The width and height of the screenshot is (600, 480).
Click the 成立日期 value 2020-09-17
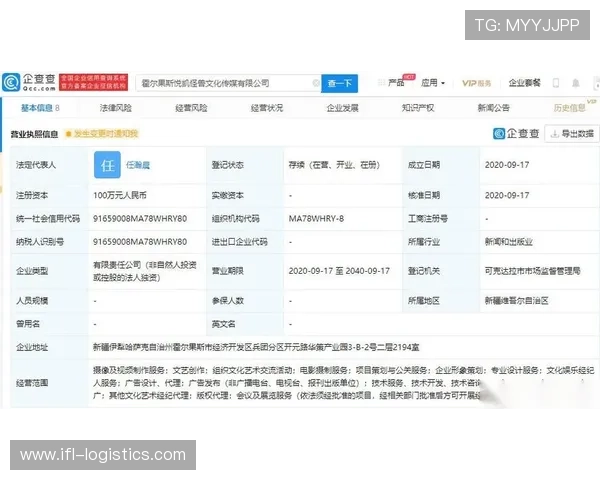(507, 165)
